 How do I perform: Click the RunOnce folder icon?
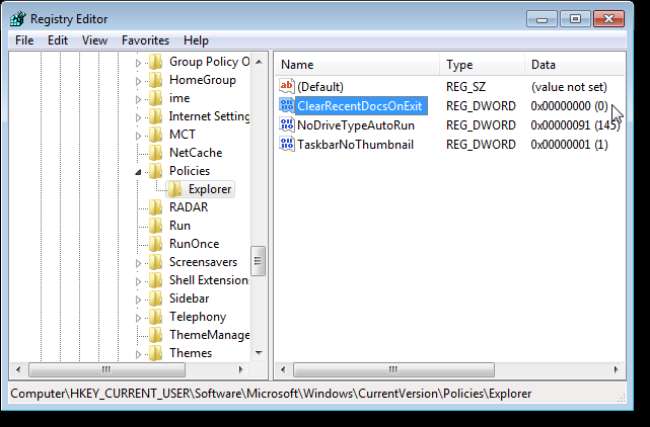[155, 244]
